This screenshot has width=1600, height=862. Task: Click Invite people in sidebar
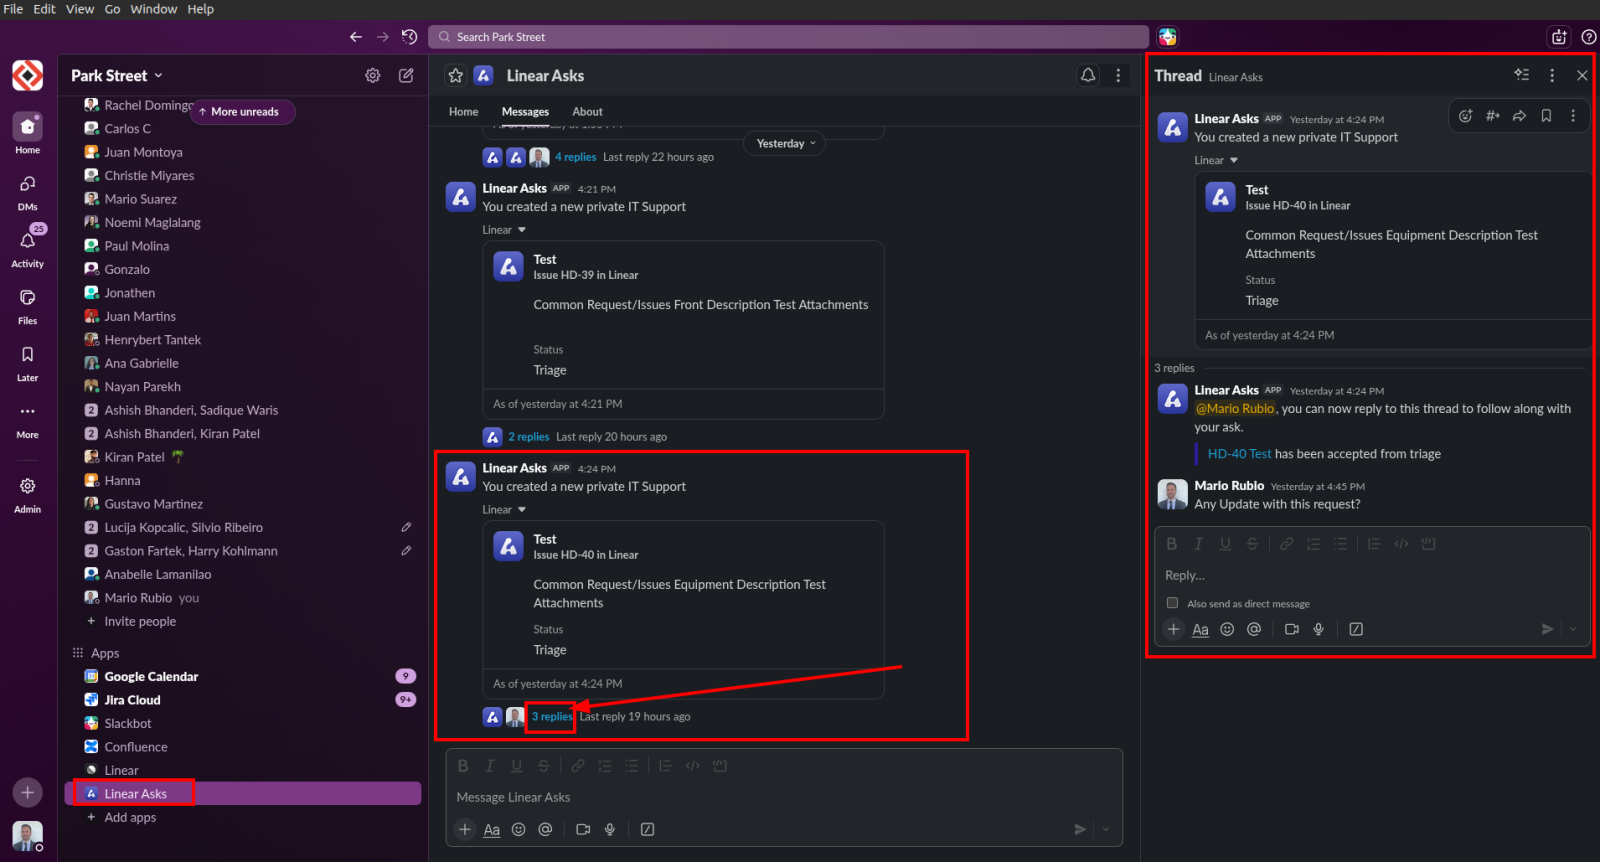pos(140,621)
